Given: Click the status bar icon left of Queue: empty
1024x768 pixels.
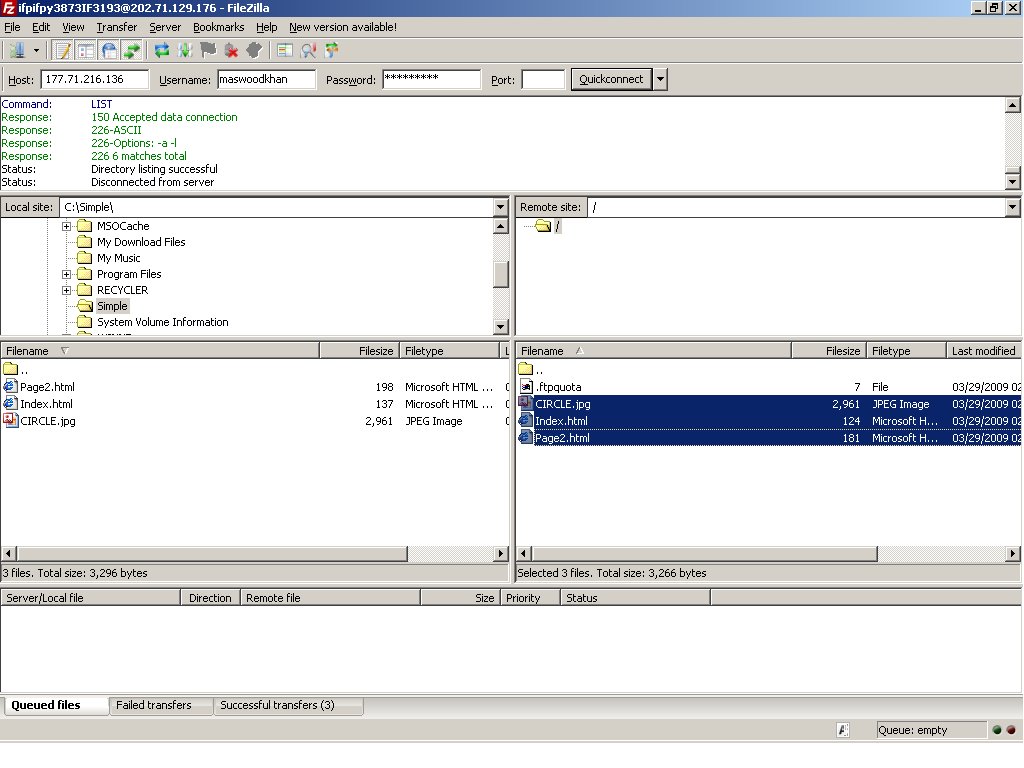Looking at the screenshot, I should 843,730.
